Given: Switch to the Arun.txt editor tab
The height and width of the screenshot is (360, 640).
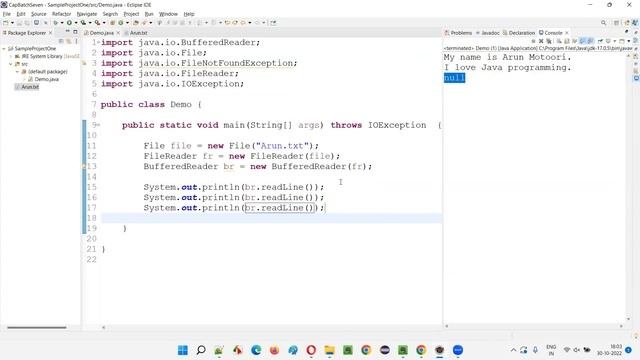Looking at the screenshot, I should pos(138,33).
